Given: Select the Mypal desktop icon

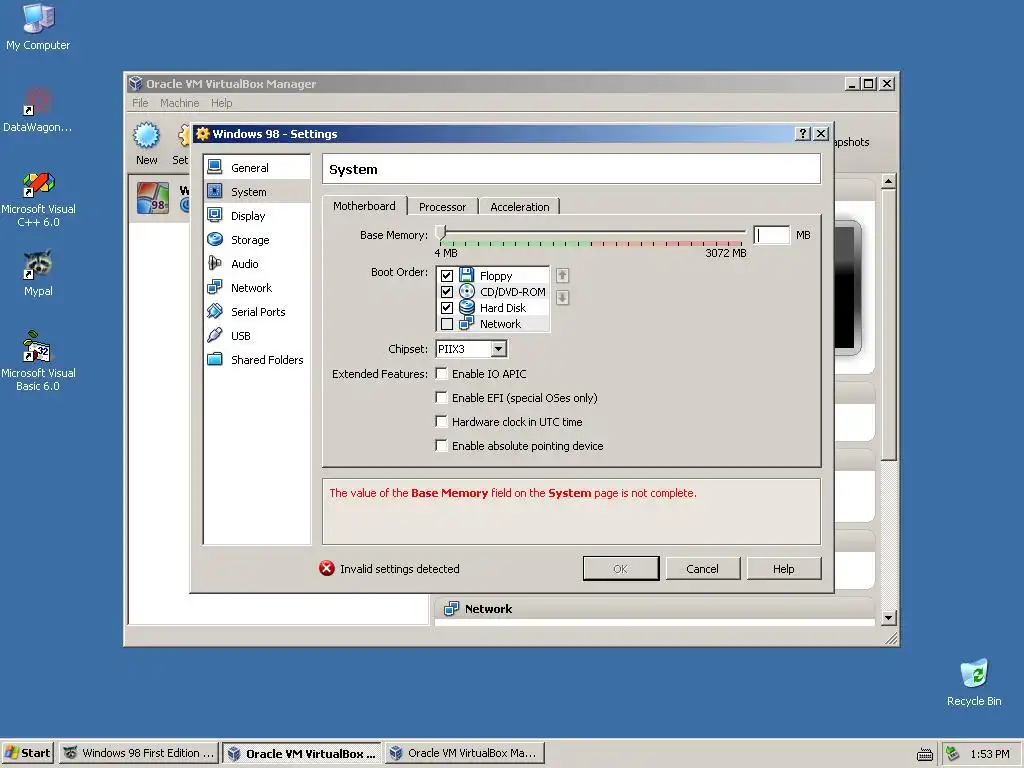Looking at the screenshot, I should pos(38,273).
